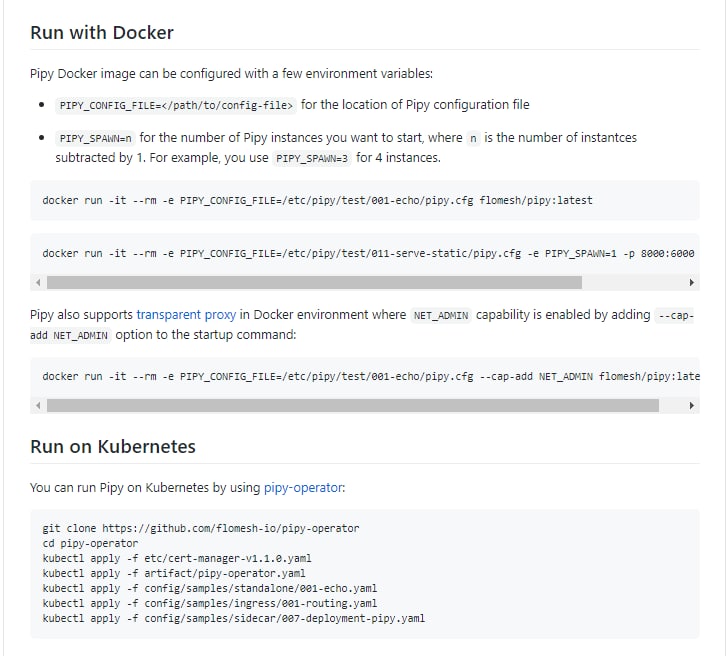Click the Run on Kubernetes heading
Screen dimensions: 727x656
pos(113,446)
